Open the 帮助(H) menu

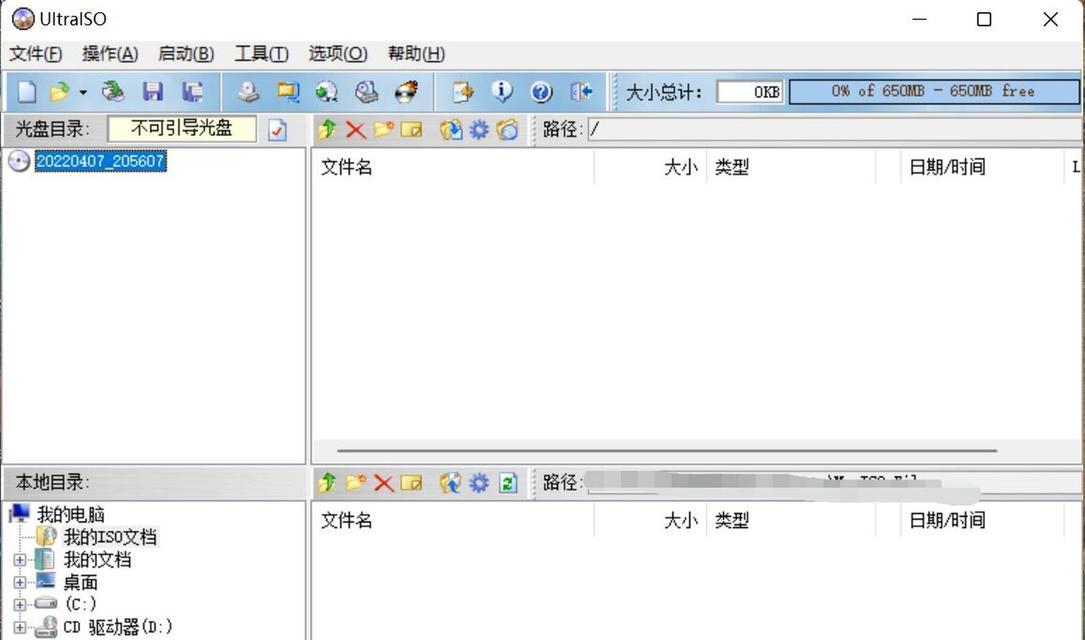(417, 54)
